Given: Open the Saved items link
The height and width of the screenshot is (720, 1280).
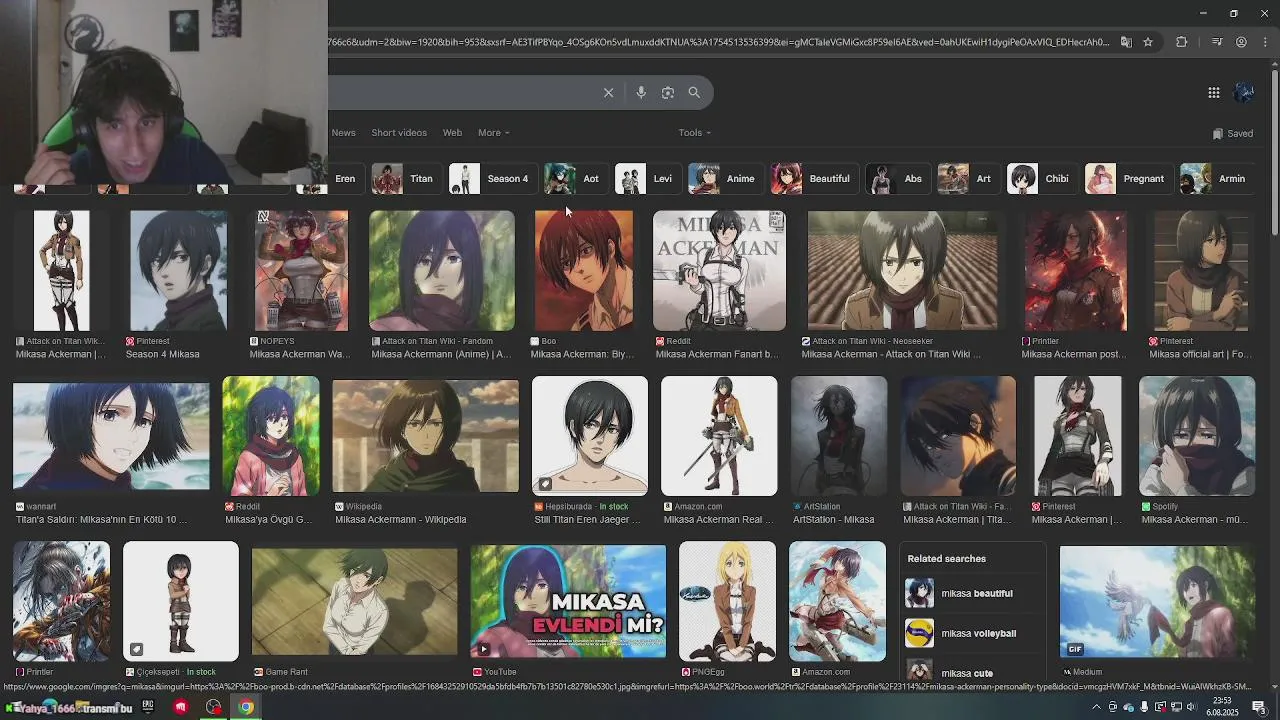Looking at the screenshot, I should click(x=1232, y=133).
